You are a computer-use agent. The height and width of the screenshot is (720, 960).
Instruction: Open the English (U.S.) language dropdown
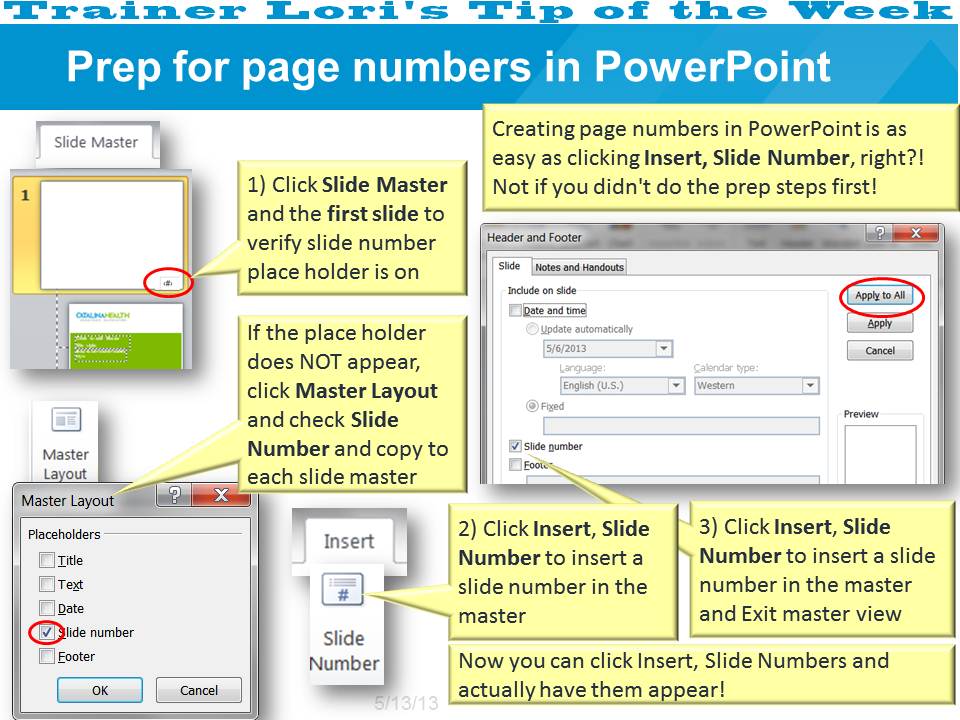pyautogui.click(x=675, y=385)
